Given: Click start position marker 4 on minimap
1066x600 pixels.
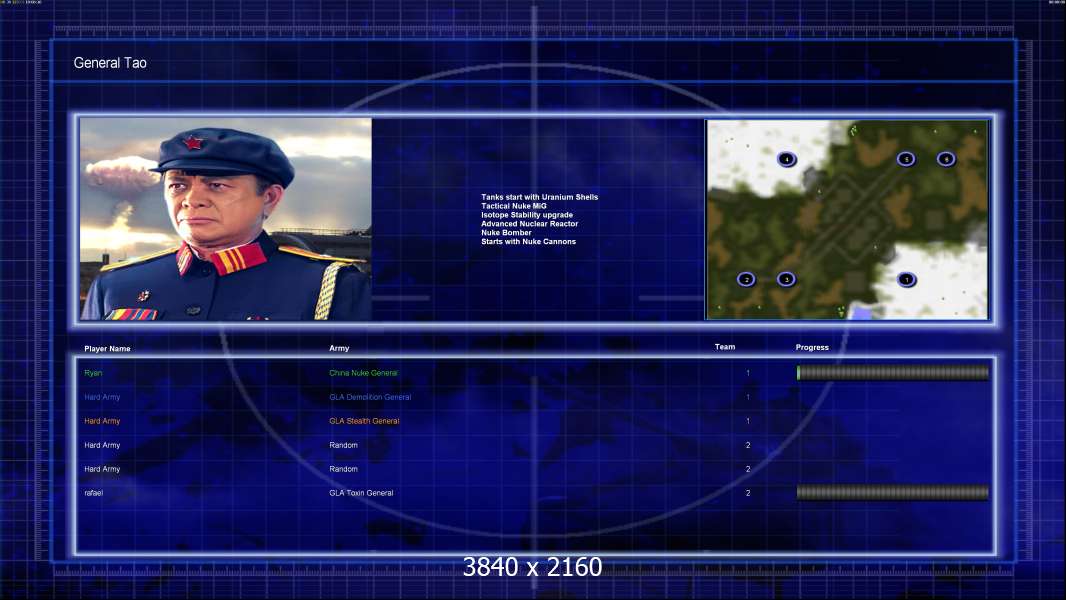Looking at the screenshot, I should (787, 159).
